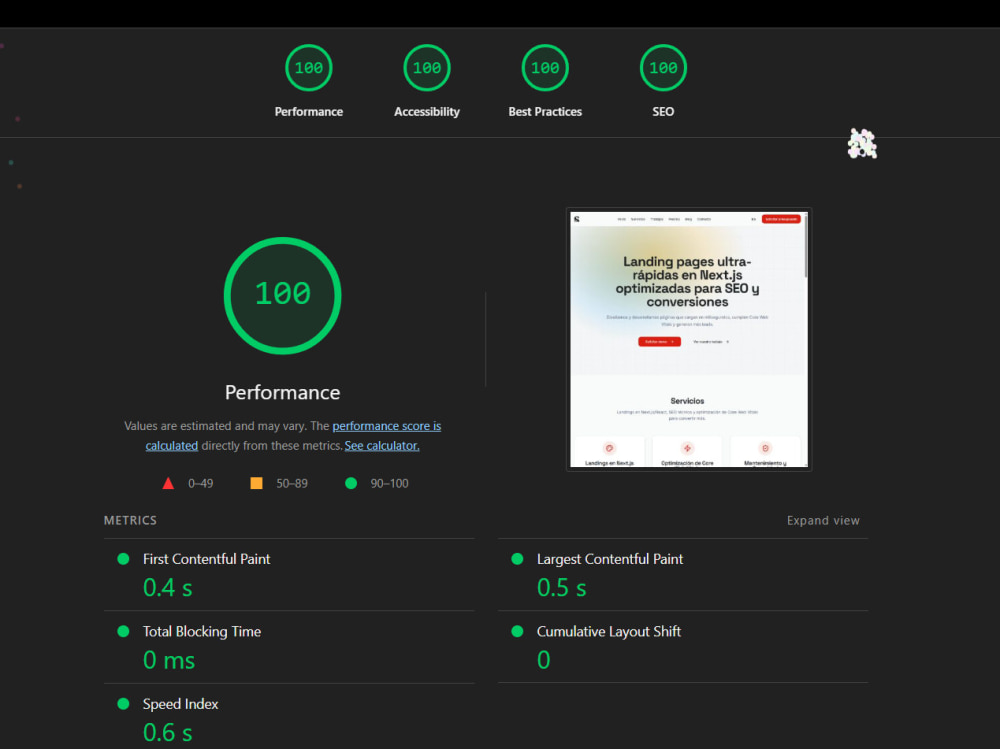The image size is (1000, 749).
Task: Click the SEO score gauge
Action: click(x=663, y=68)
